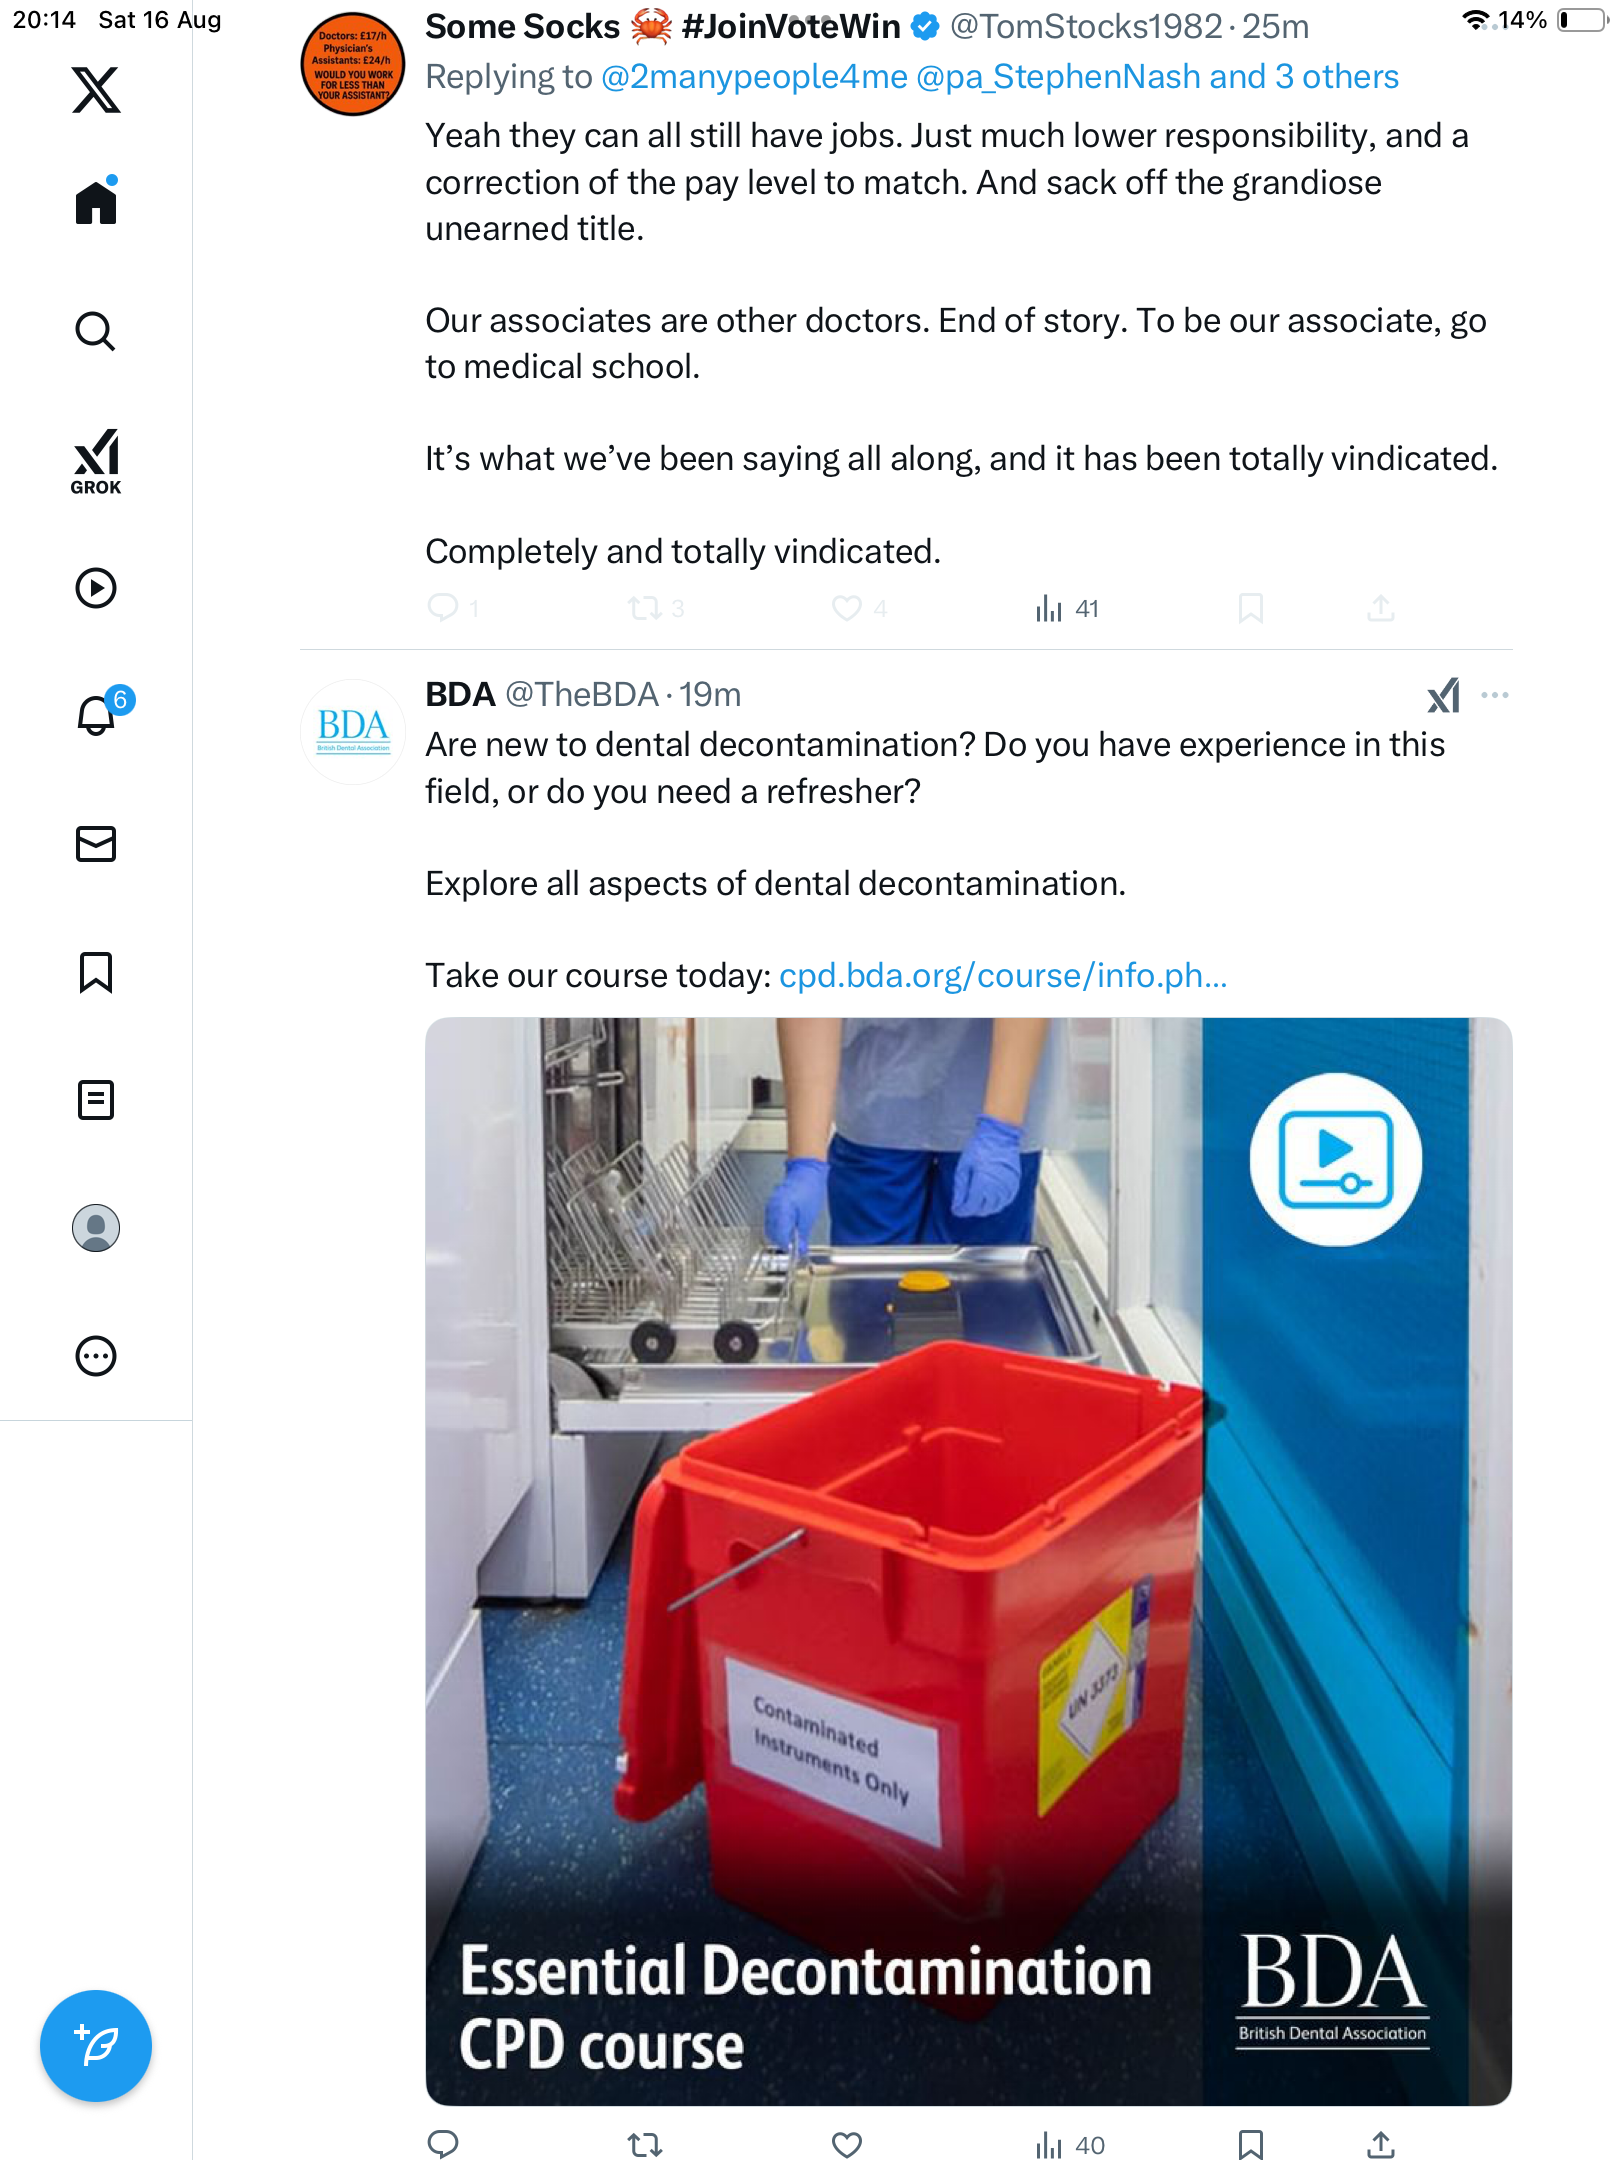Open Lists icon in sidebar
1620x2160 pixels.
click(96, 1100)
